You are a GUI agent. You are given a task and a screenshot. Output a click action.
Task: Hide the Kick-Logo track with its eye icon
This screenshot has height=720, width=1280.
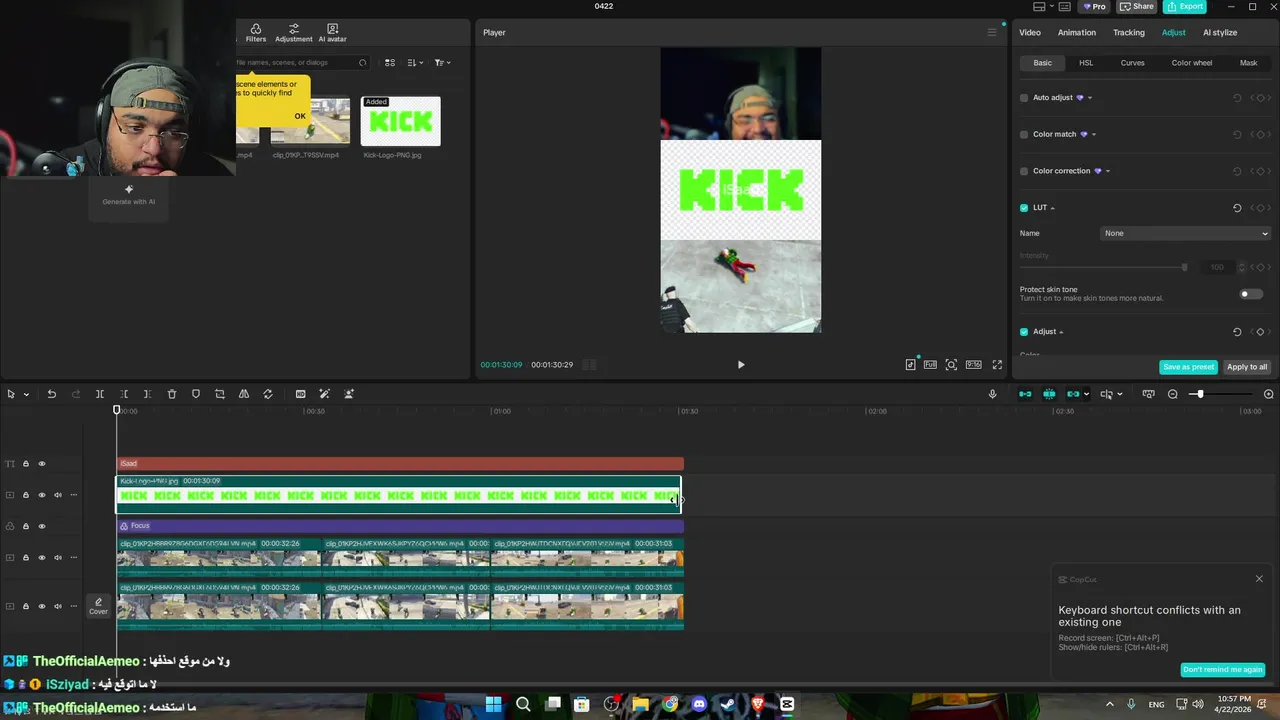tap(42, 495)
